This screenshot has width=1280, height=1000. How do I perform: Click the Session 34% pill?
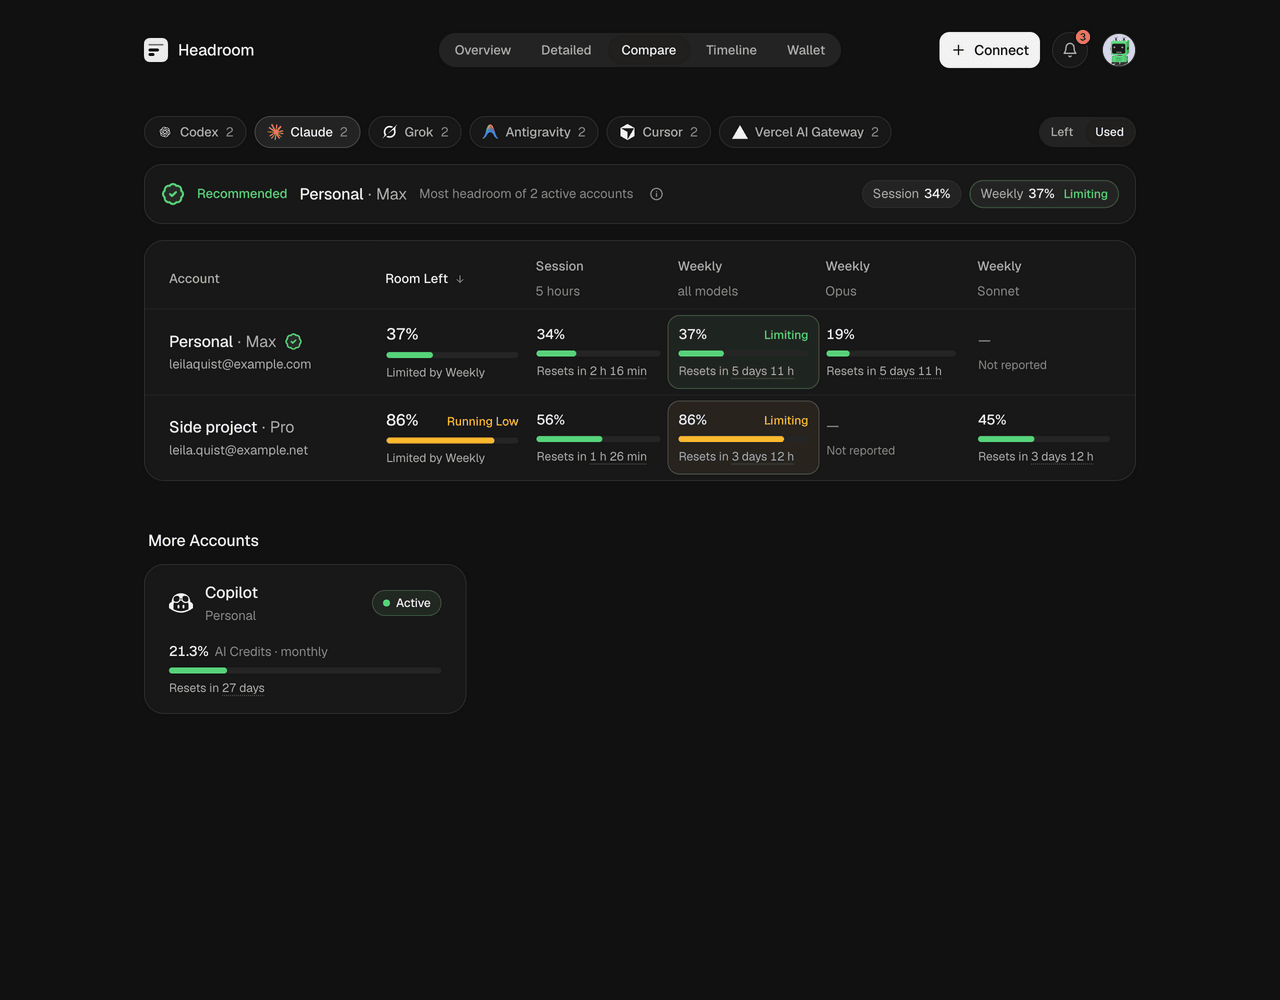(912, 194)
